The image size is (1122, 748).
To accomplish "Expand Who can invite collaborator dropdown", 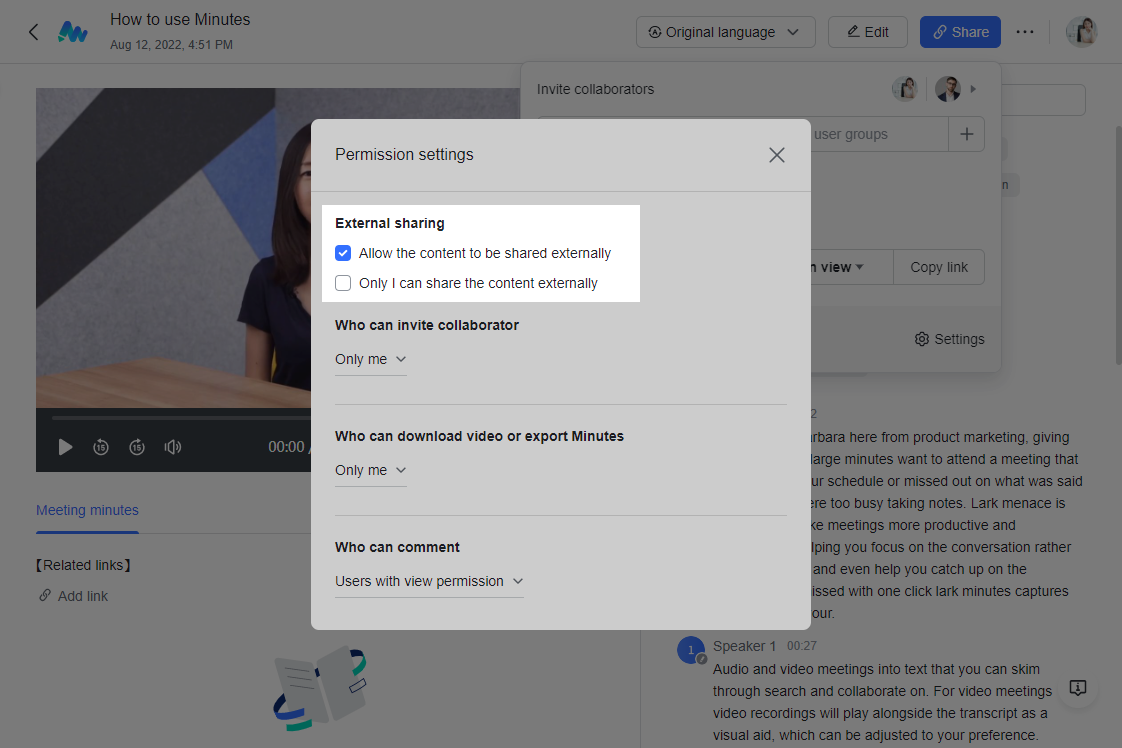I will (x=371, y=359).
